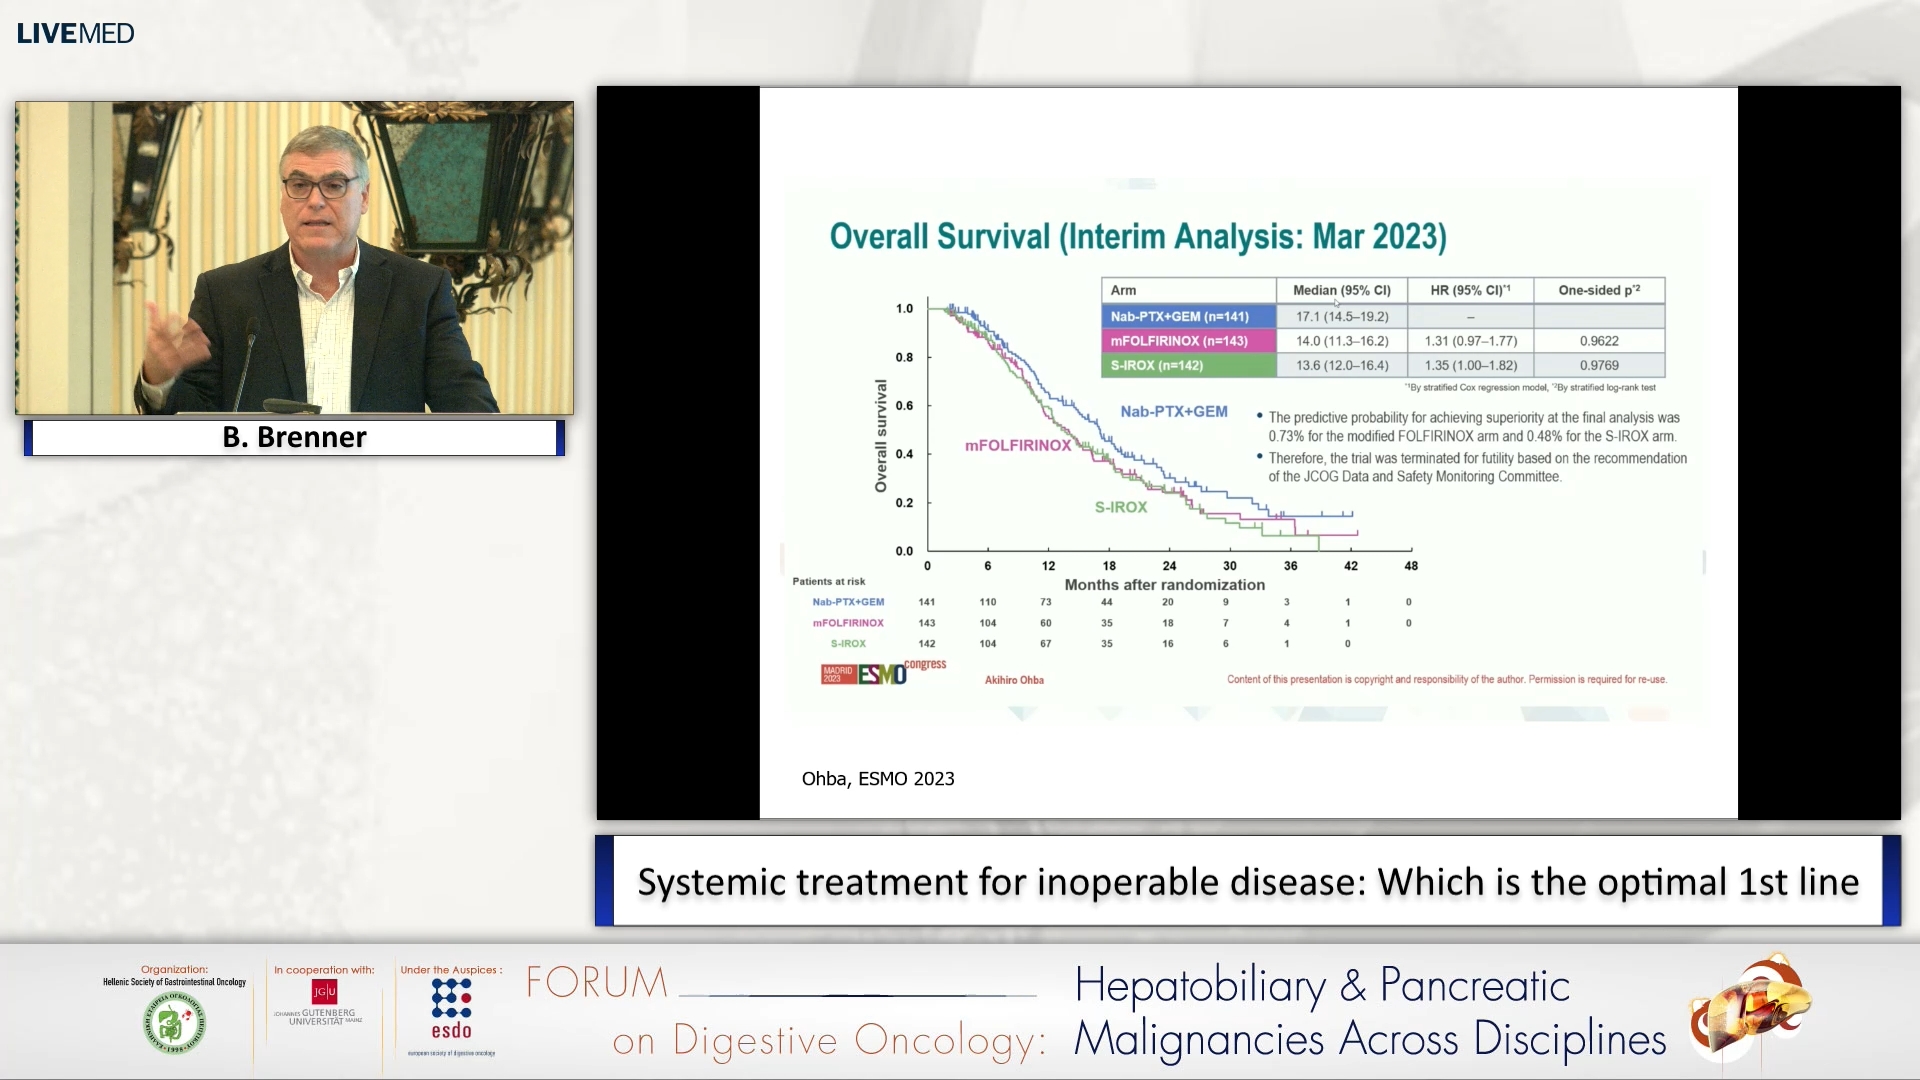
Task: Click the slide title Overall Survival
Action: click(x=1138, y=237)
